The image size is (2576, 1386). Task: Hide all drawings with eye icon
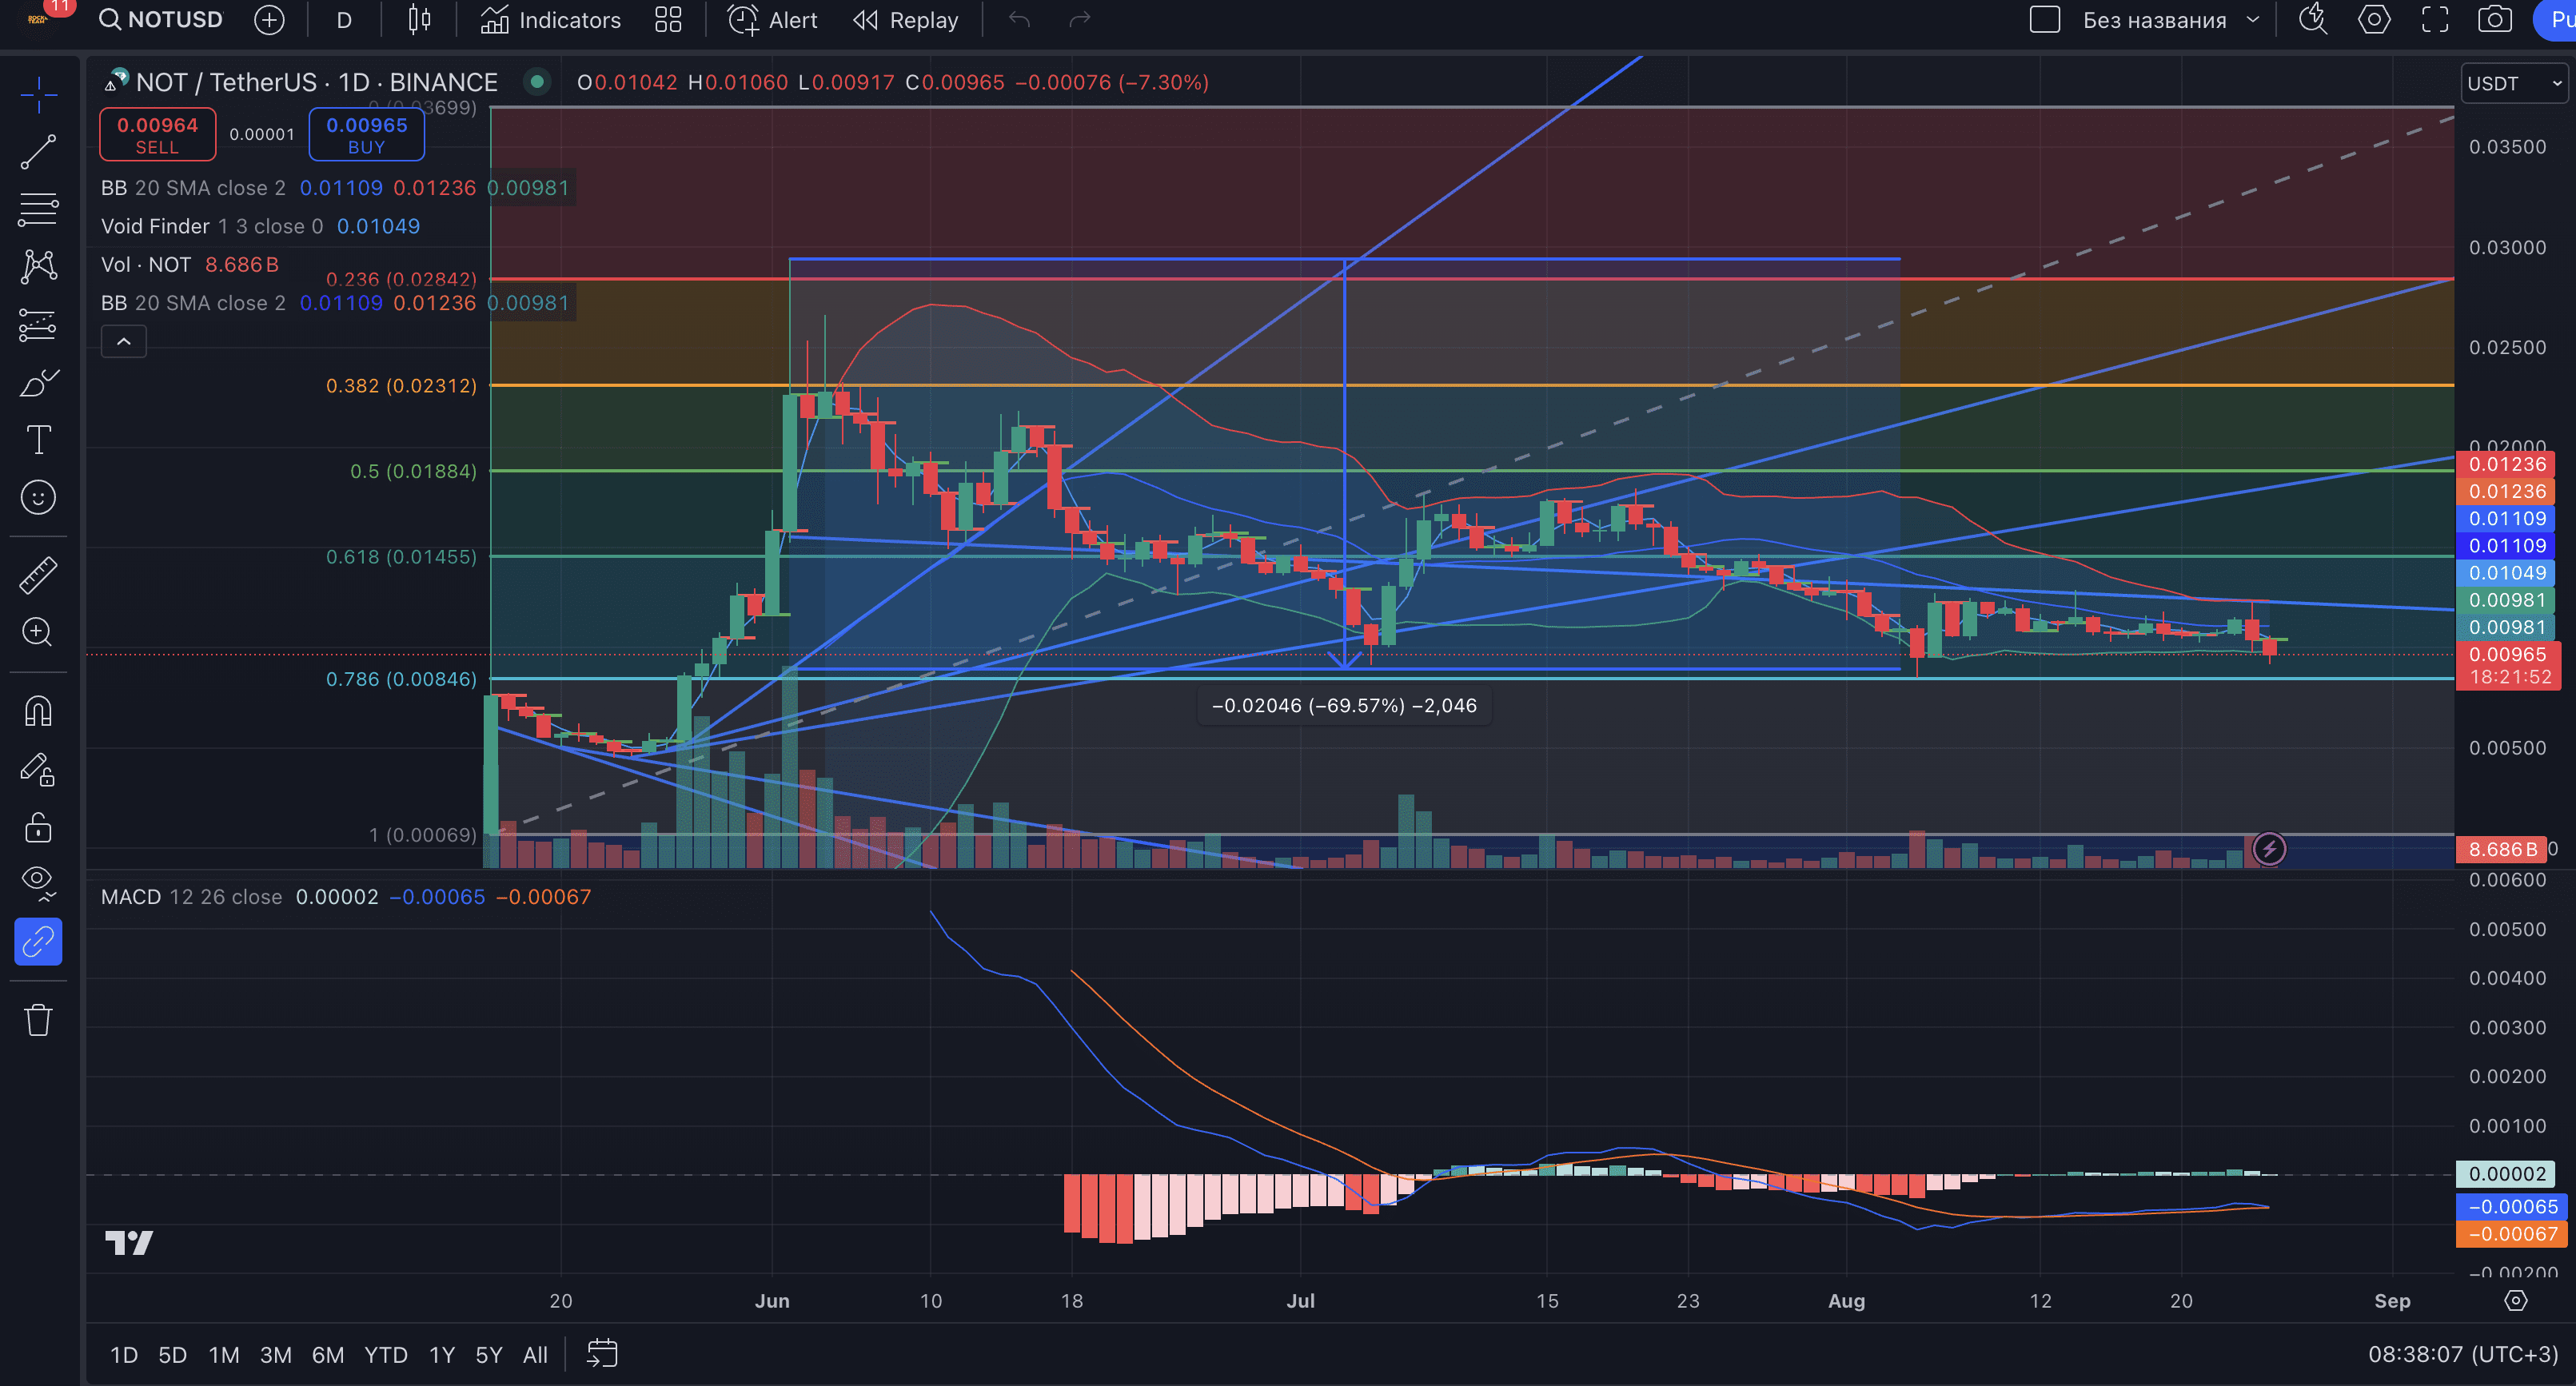pos(38,882)
